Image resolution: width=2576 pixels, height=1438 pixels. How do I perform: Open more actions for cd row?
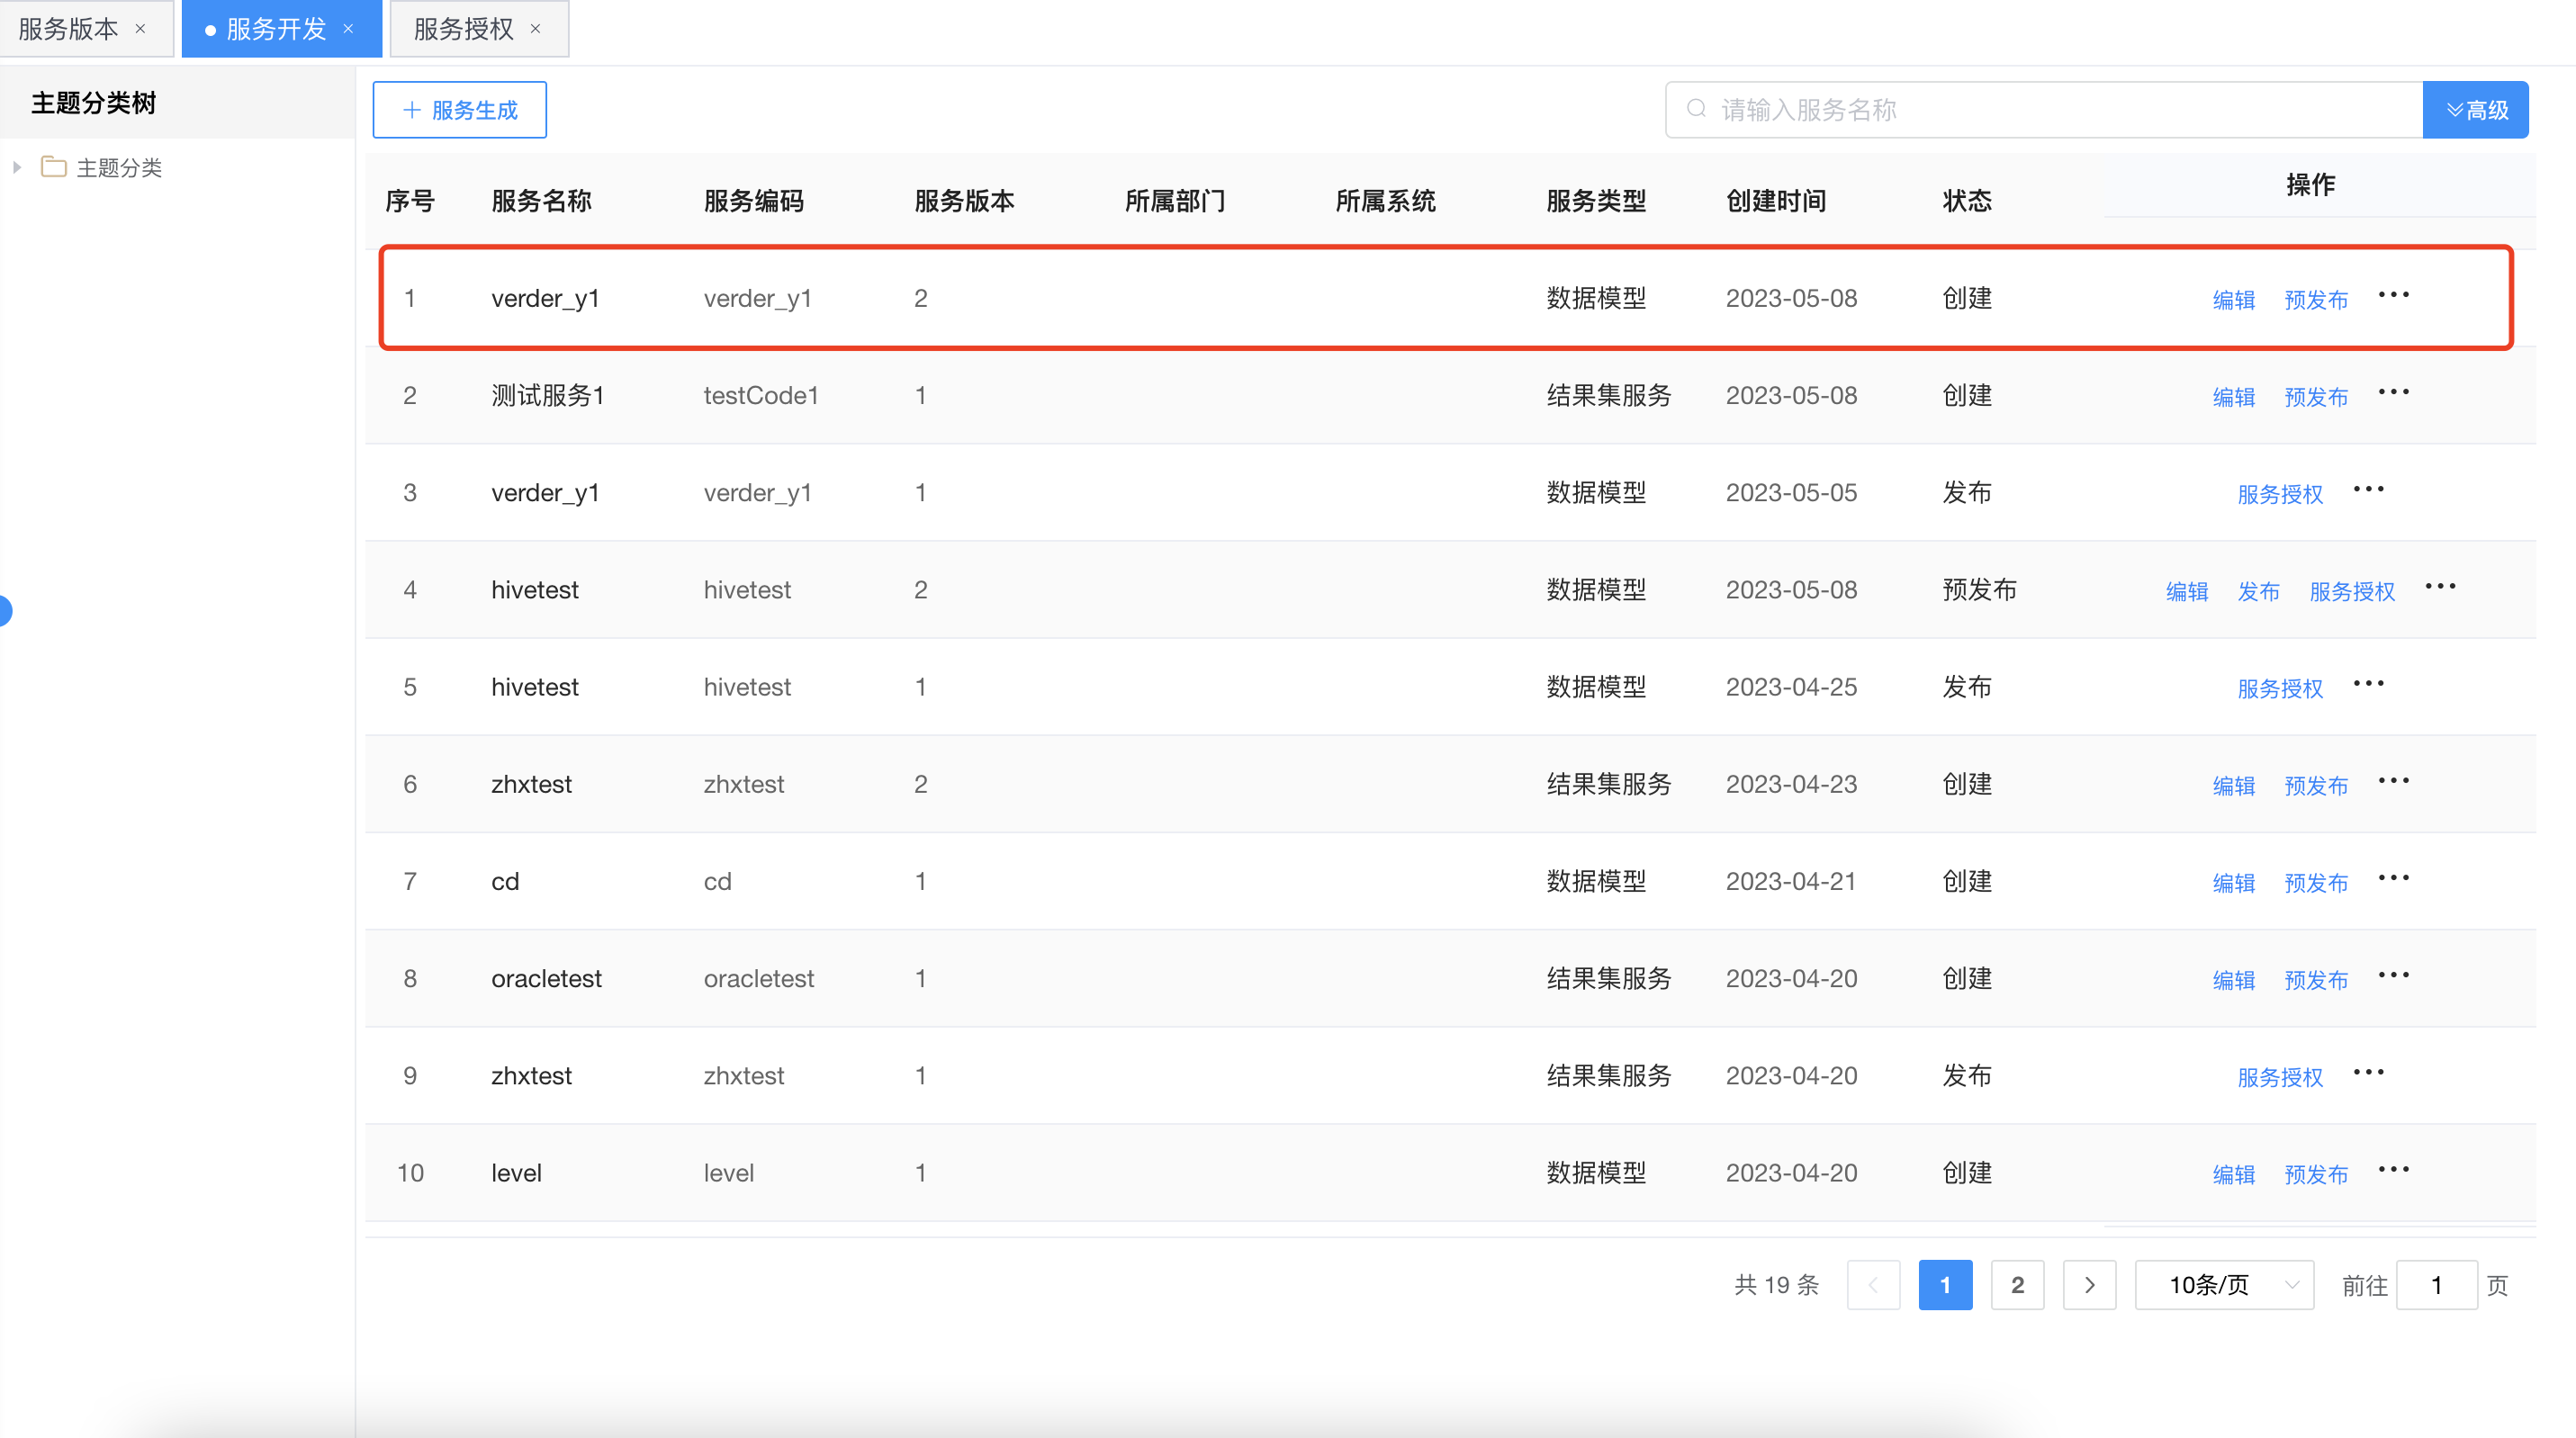click(2393, 878)
